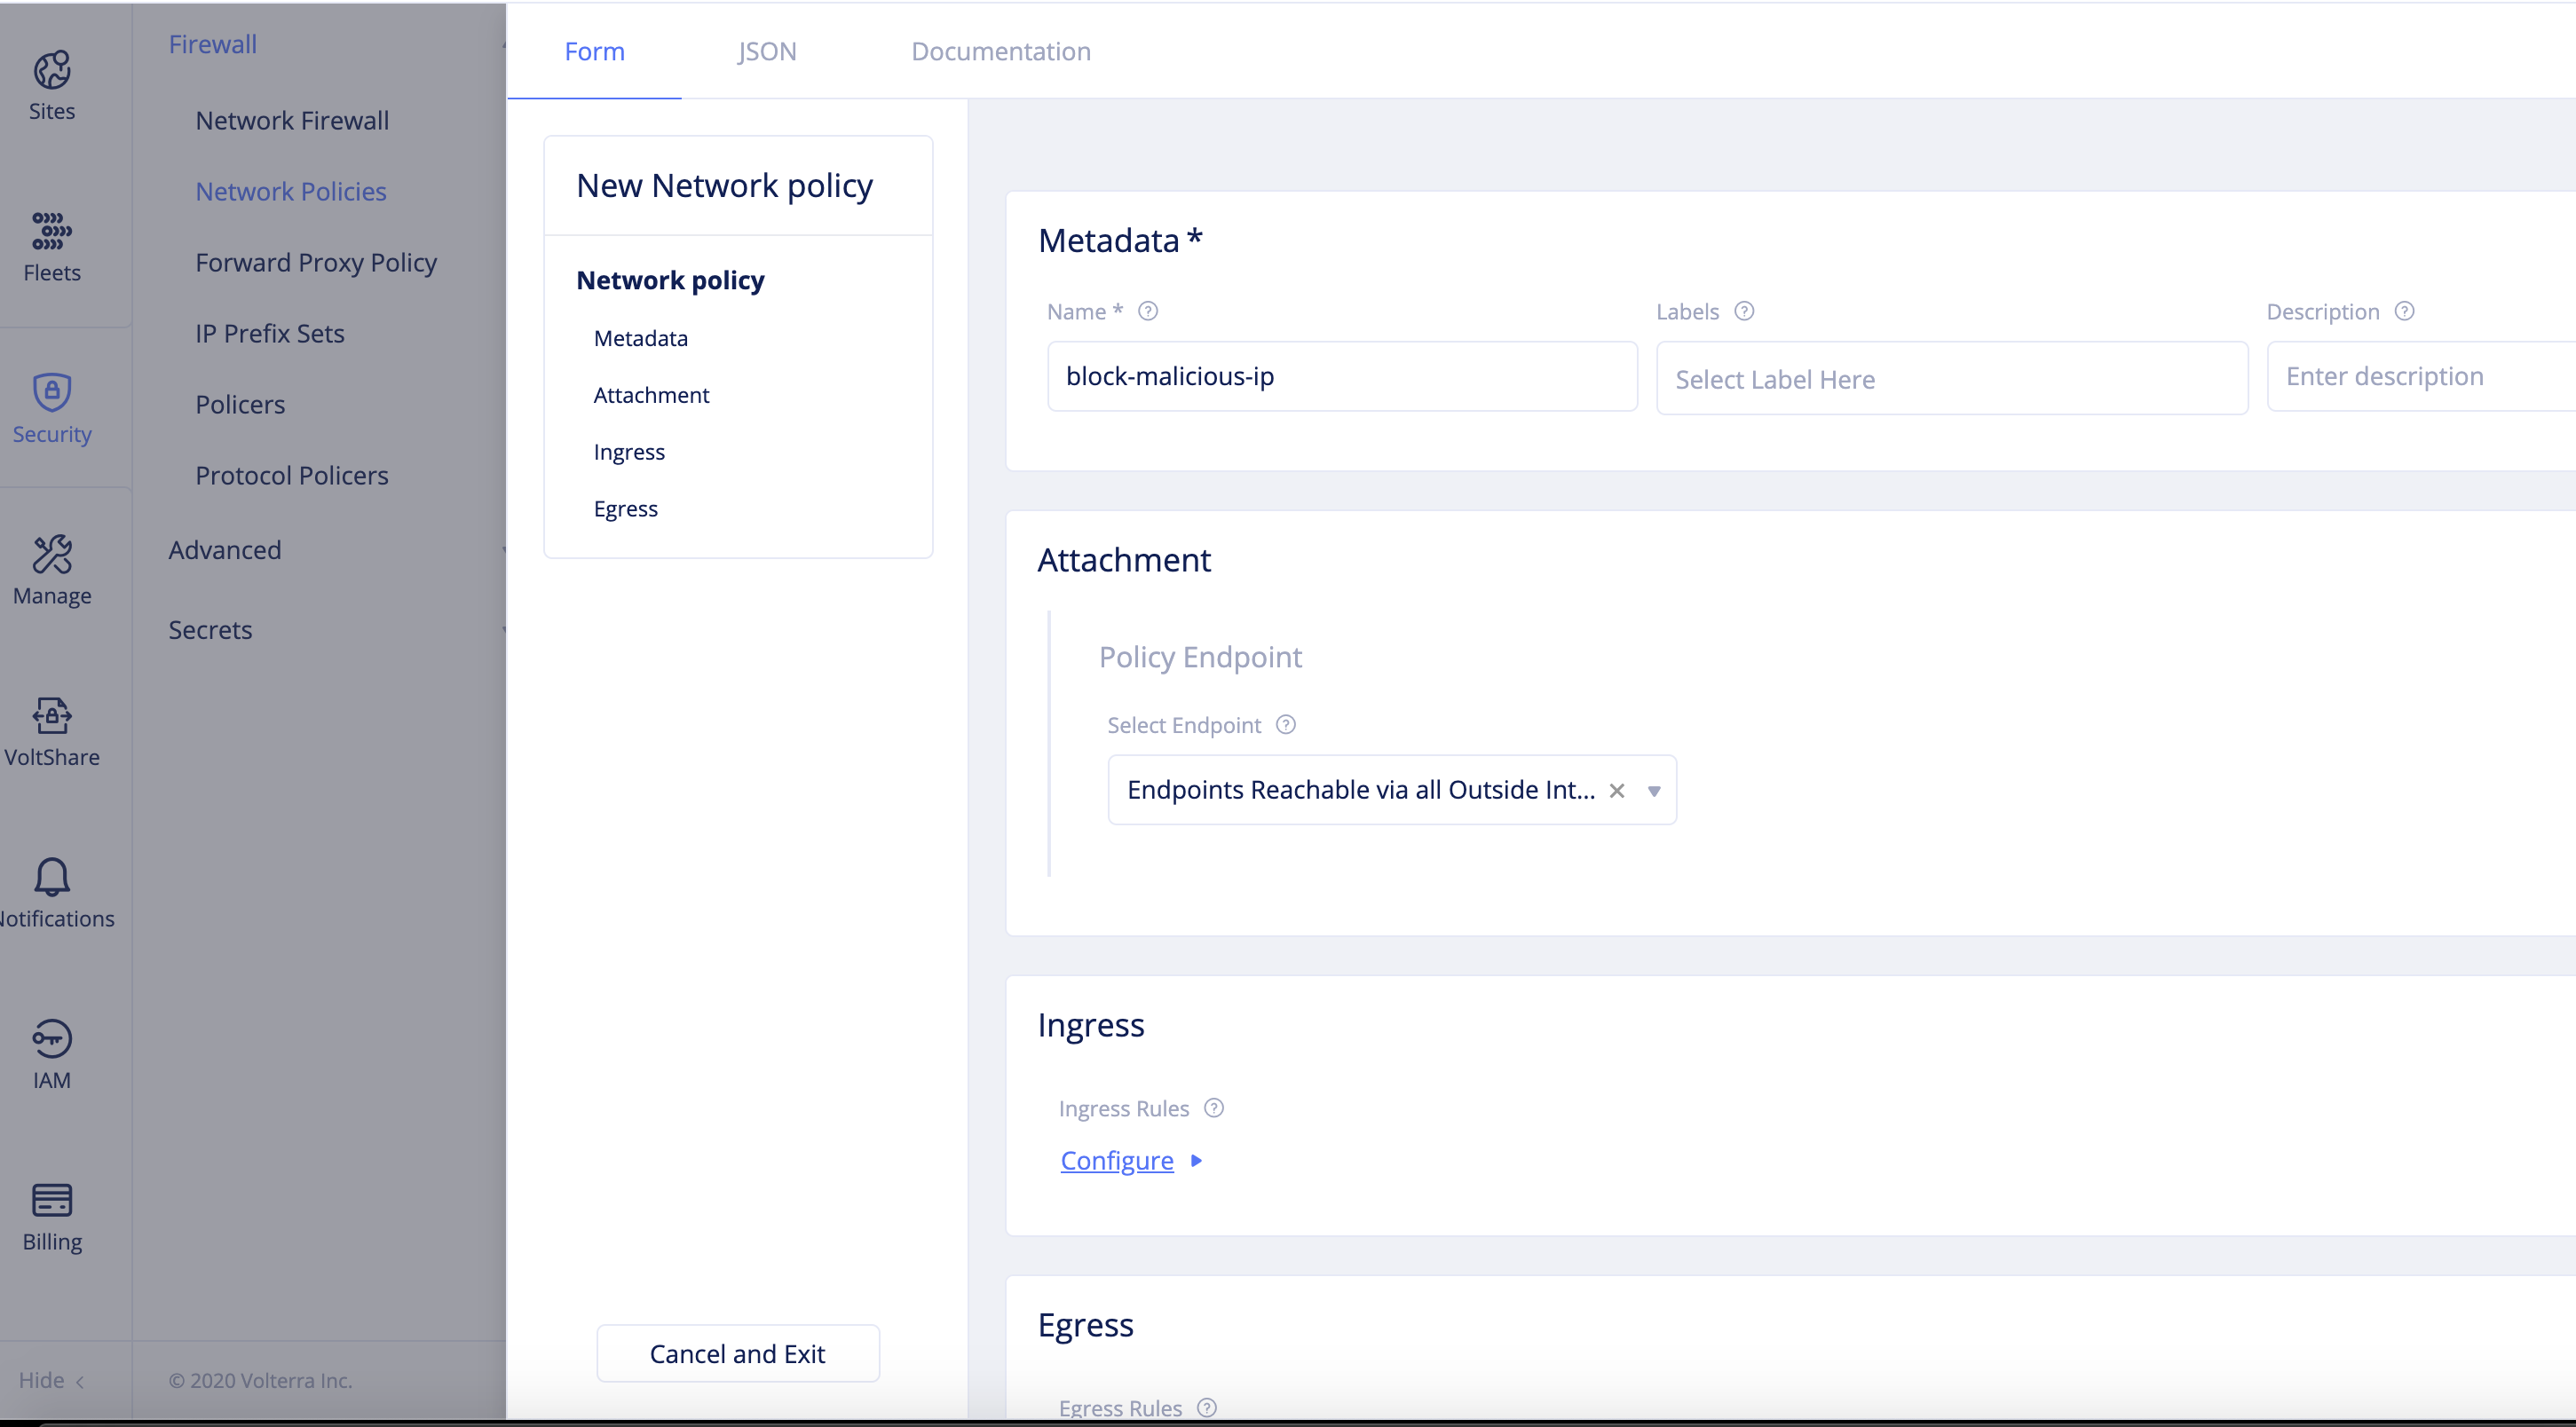Open the Manage tools icon
The image size is (2576, 1427).
click(52, 554)
